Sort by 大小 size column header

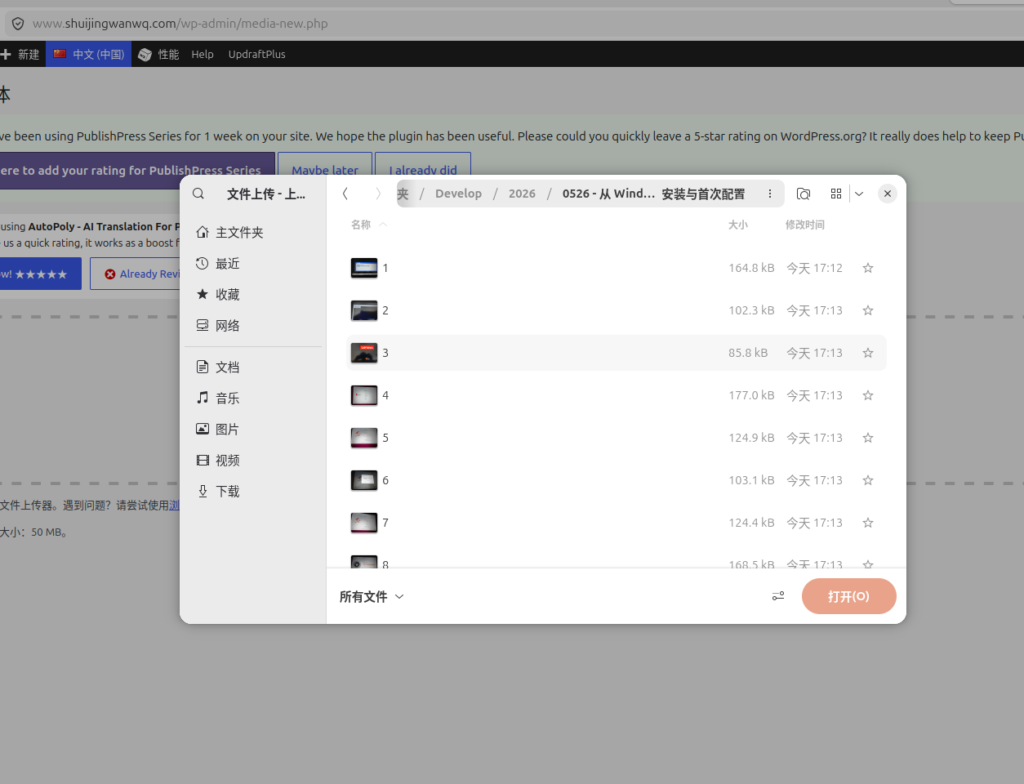click(x=738, y=225)
